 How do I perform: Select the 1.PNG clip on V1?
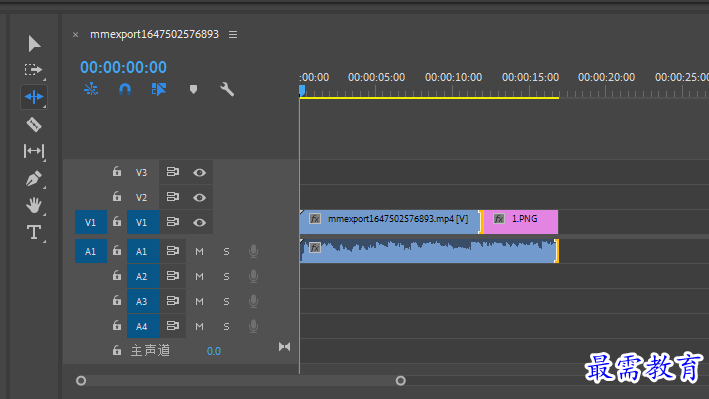(520, 222)
